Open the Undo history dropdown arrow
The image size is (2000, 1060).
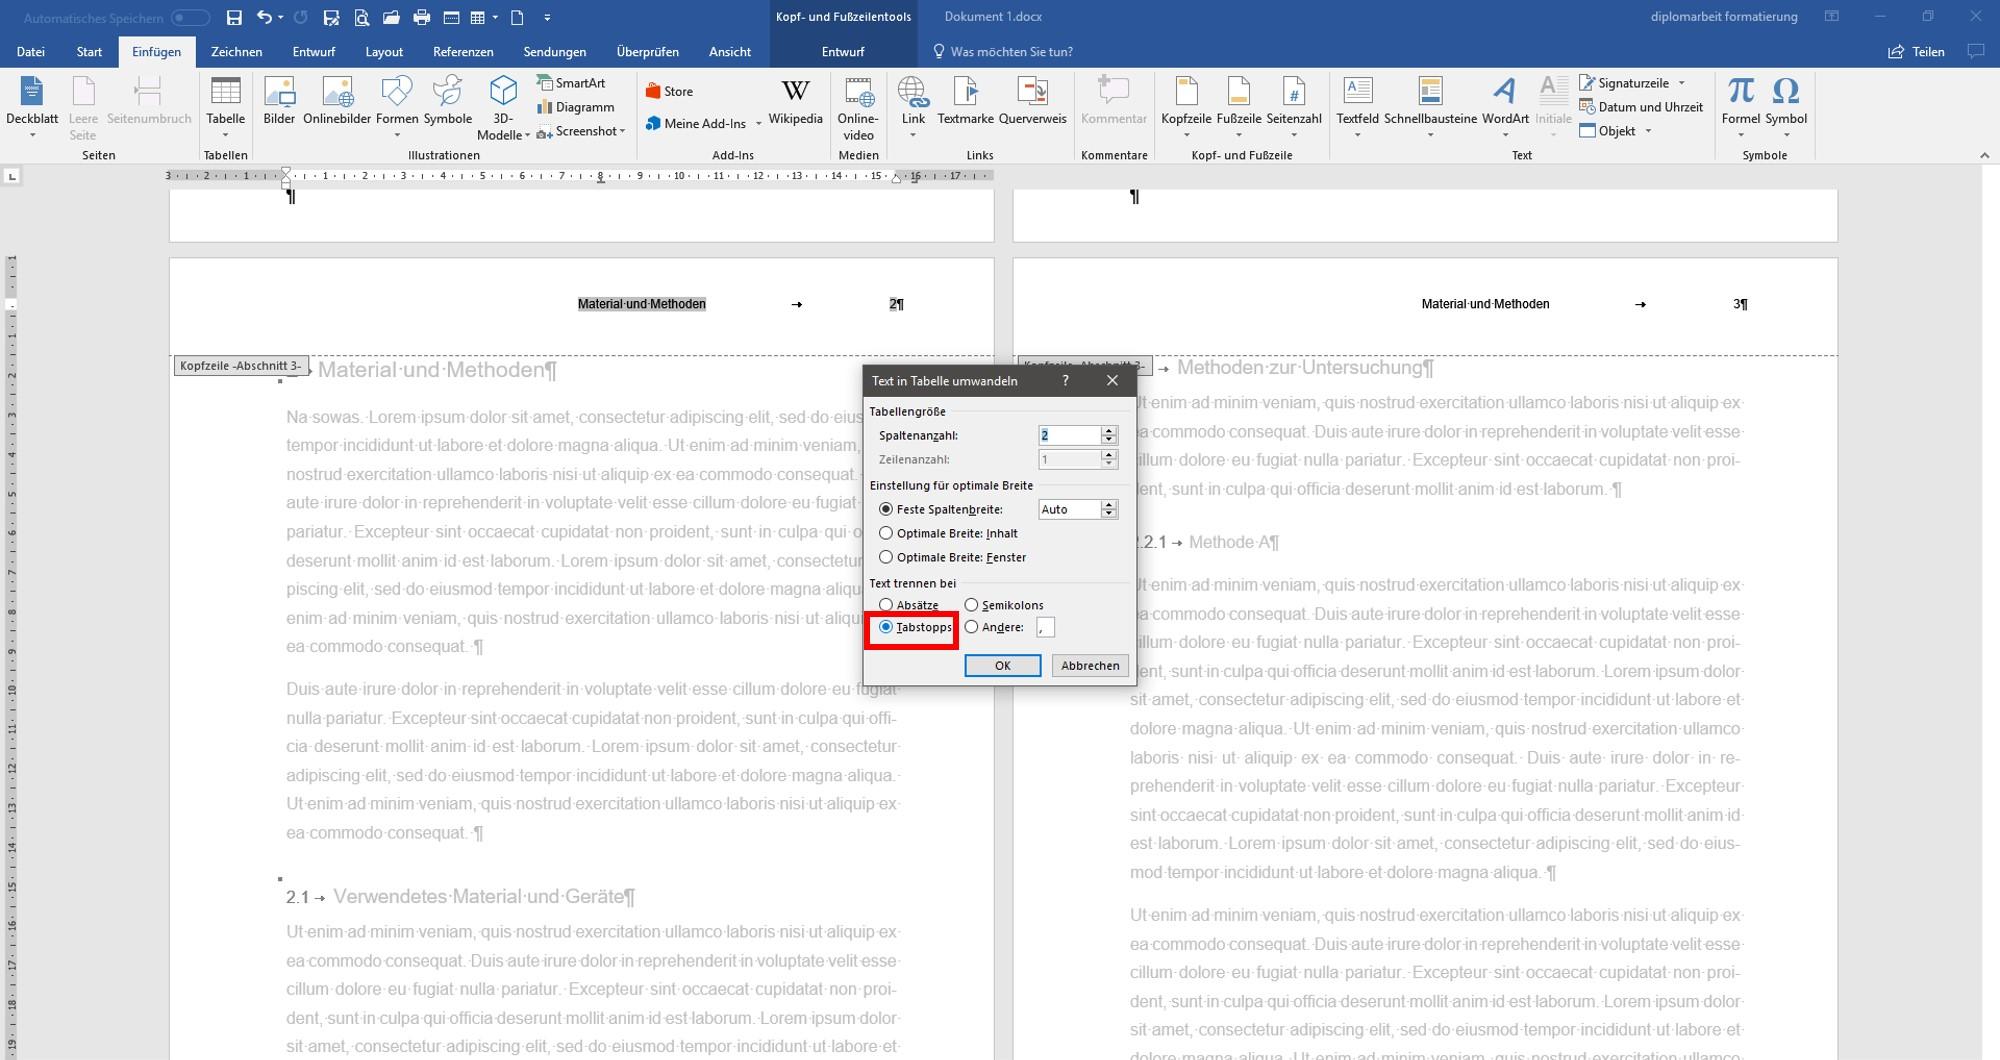[280, 17]
